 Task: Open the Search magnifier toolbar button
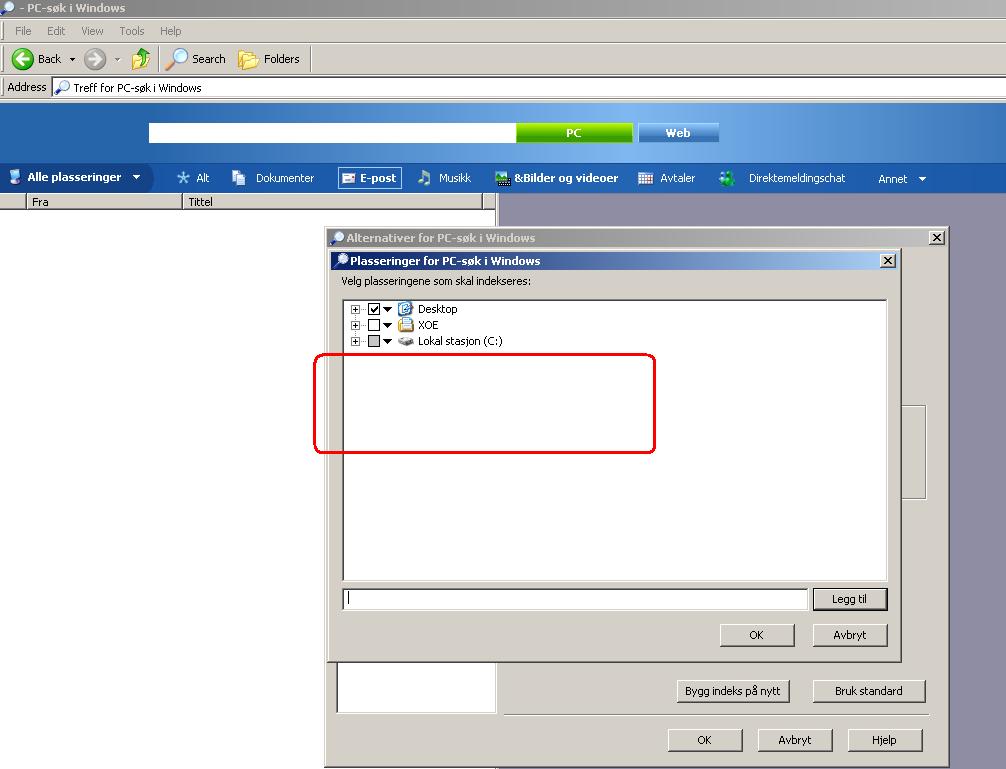click(196, 59)
